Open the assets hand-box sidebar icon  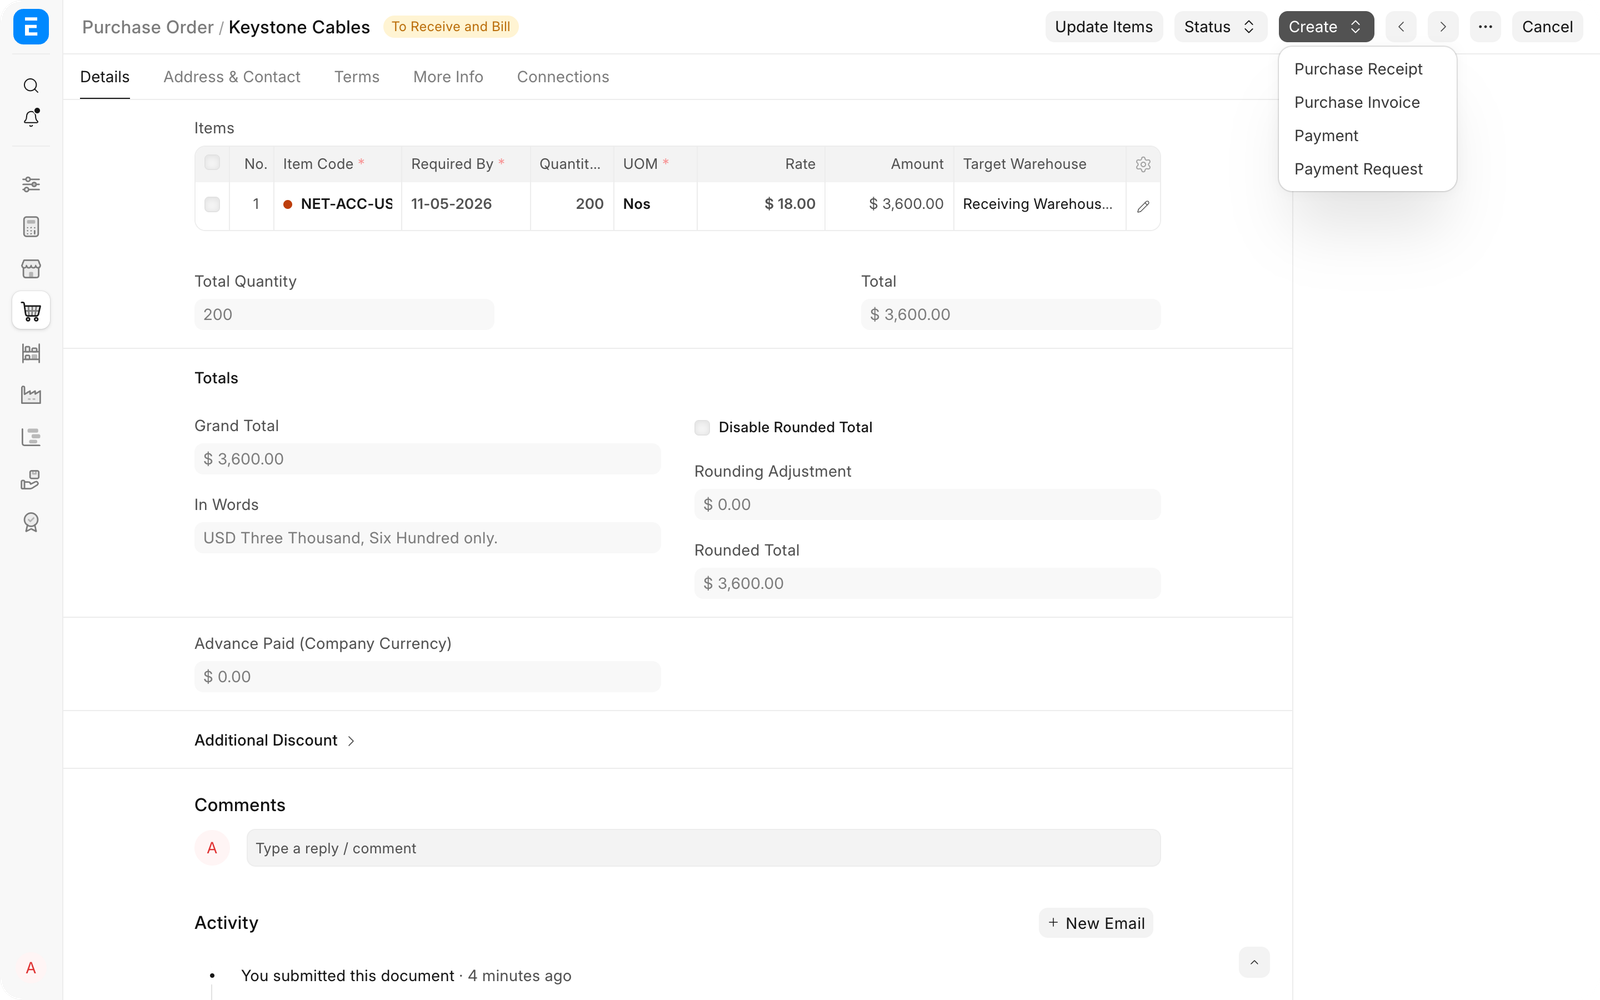[31, 480]
